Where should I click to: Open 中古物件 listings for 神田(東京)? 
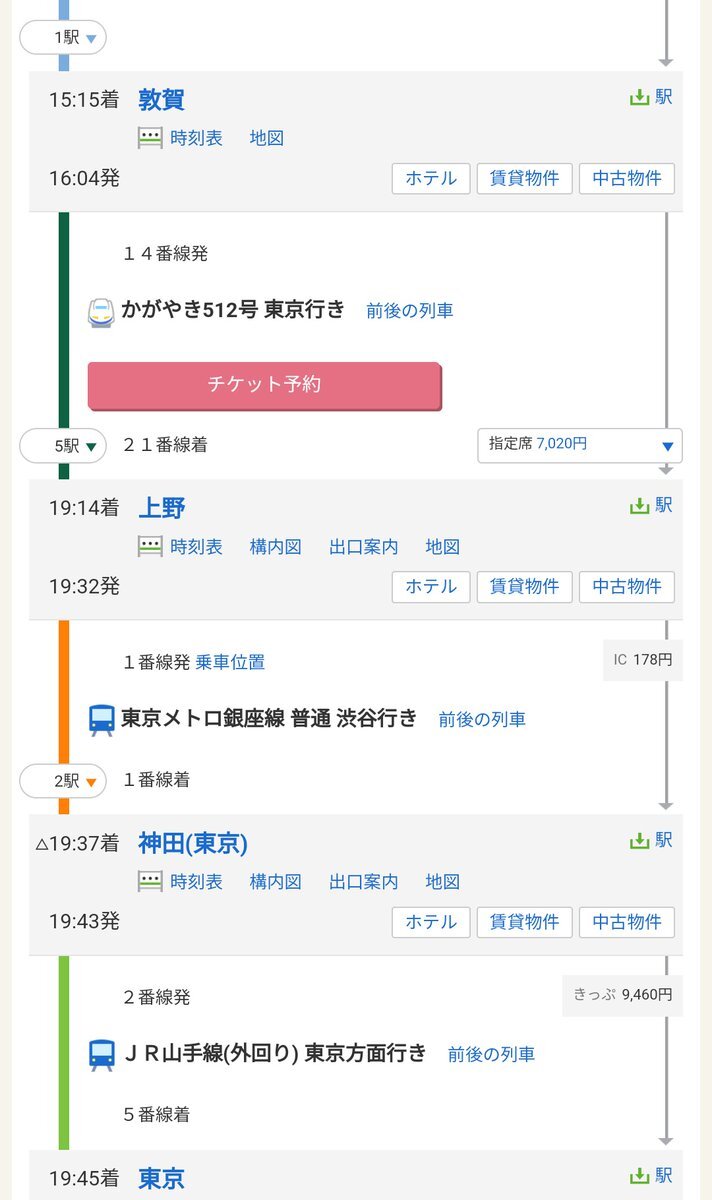click(x=627, y=922)
